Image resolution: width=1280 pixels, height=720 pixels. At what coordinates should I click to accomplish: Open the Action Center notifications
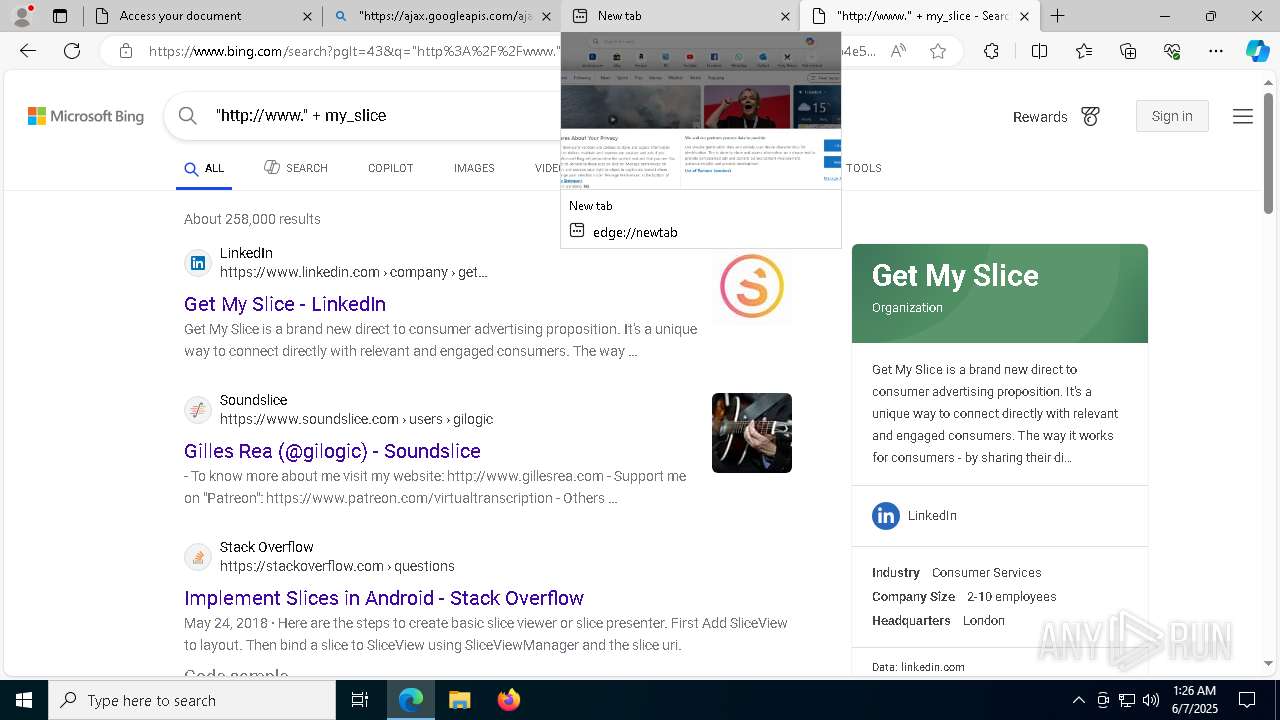(1247, 700)
